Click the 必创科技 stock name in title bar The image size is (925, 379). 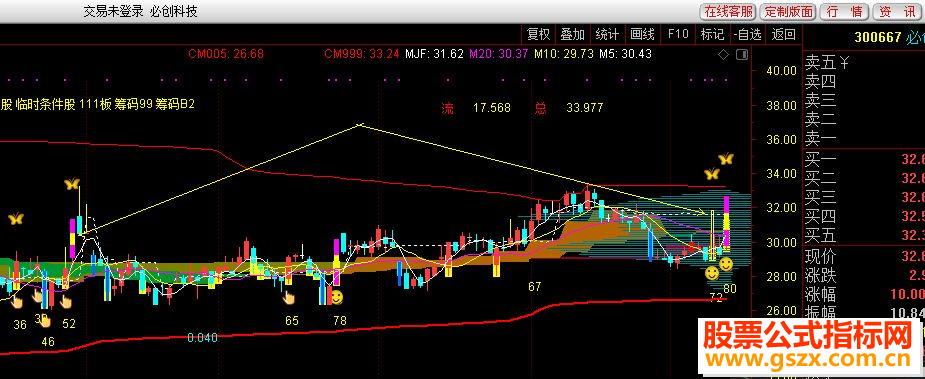[173, 11]
